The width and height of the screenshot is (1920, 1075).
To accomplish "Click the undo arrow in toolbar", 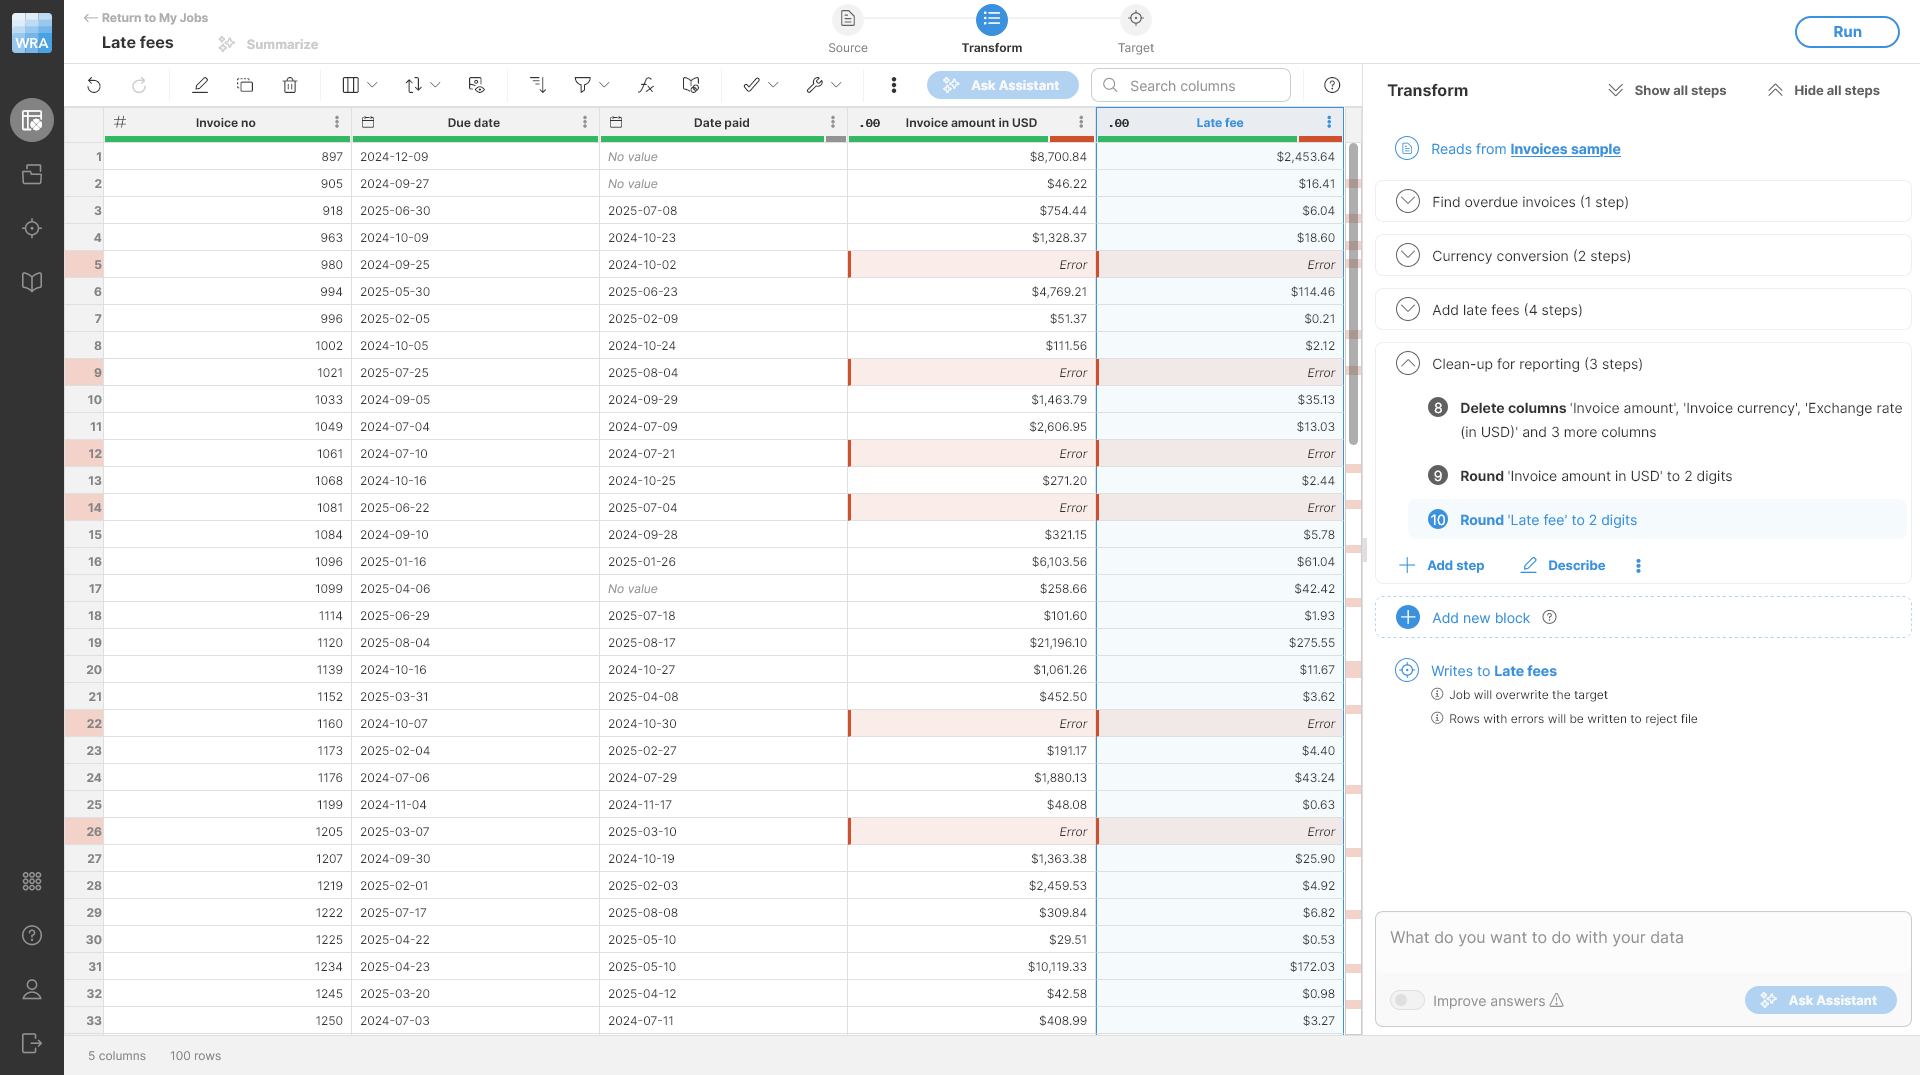I will tap(94, 85).
